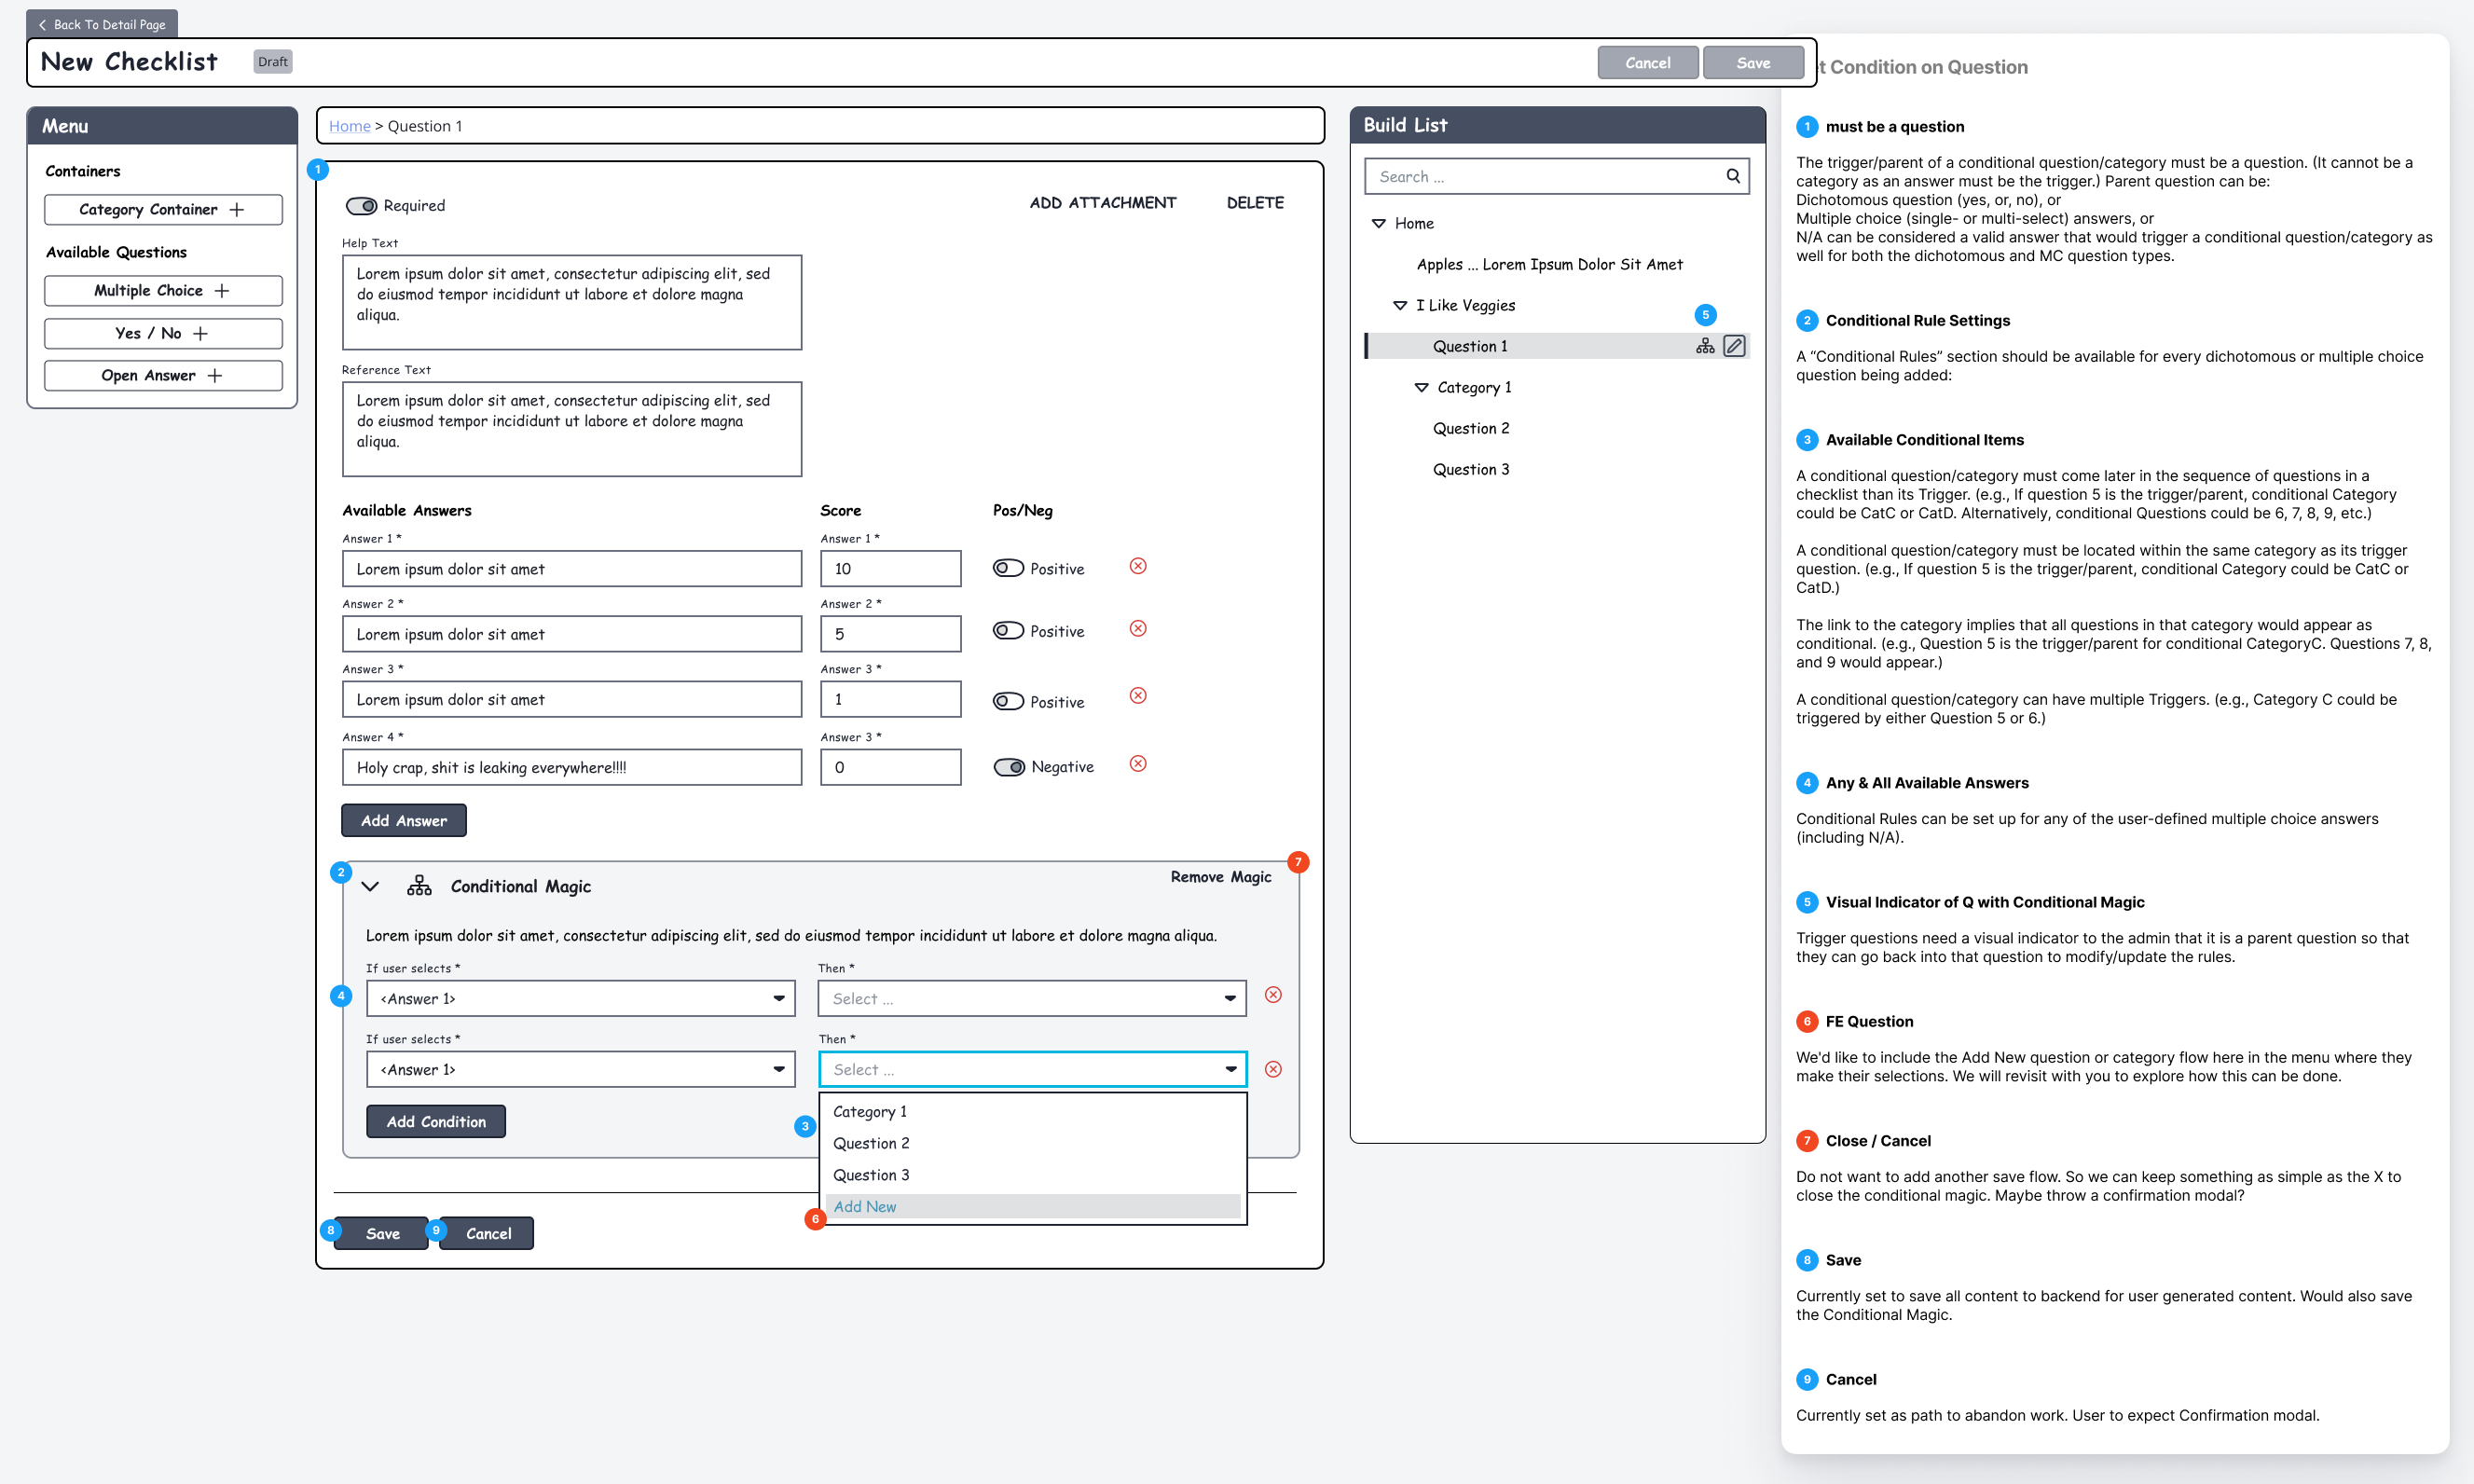Open the first 'Then' Select dropdown
The image size is (2474, 1484).
pyautogui.click(x=1032, y=998)
